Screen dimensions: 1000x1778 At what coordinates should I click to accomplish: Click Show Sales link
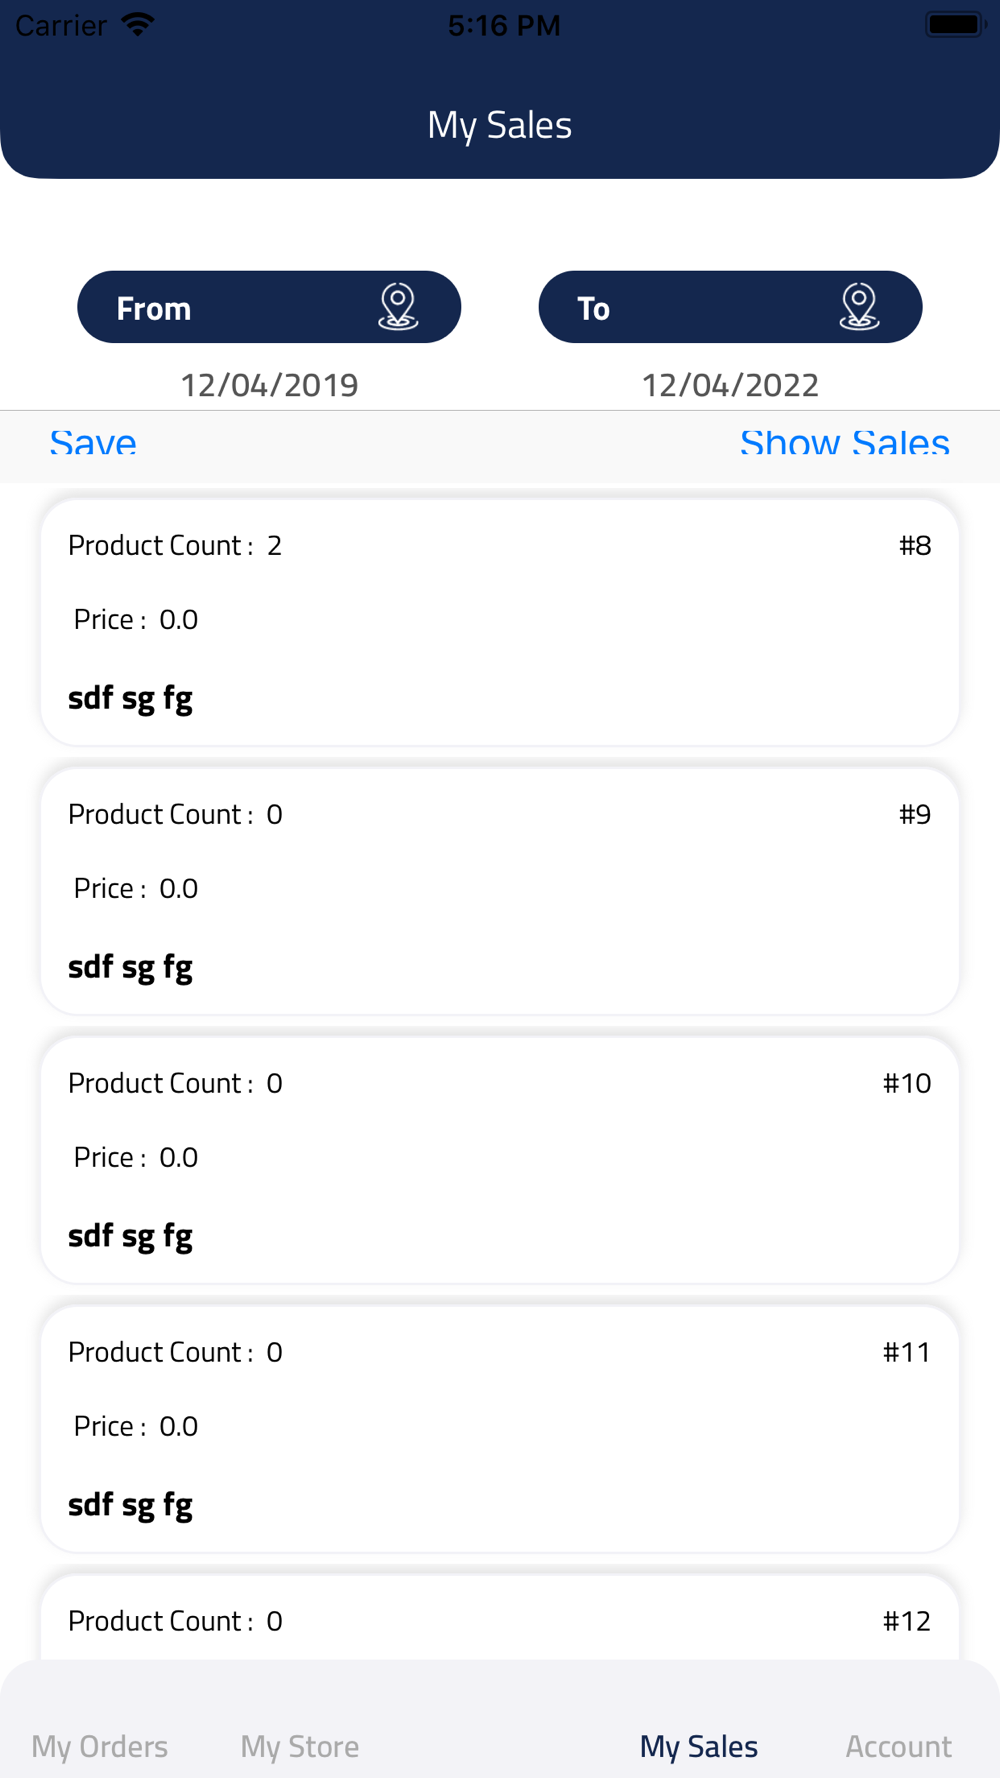point(845,442)
